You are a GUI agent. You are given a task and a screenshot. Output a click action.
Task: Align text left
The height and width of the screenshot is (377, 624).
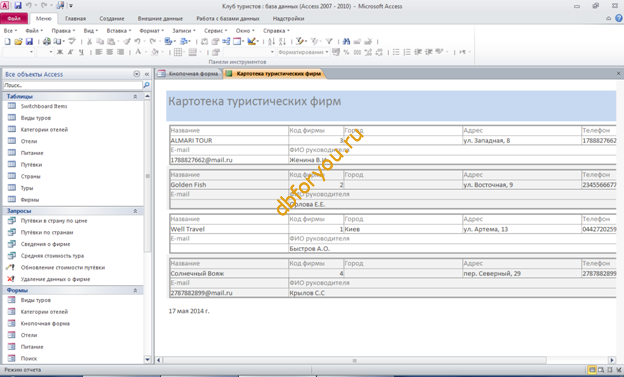[x=99, y=52]
